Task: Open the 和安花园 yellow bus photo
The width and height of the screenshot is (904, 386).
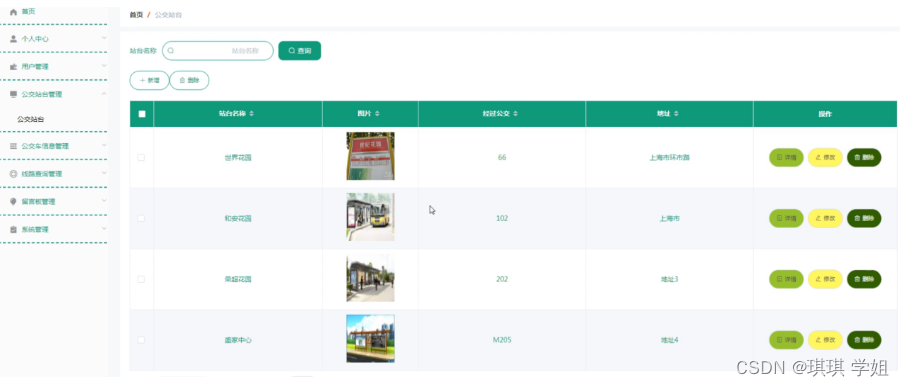Action: pyautogui.click(x=370, y=217)
